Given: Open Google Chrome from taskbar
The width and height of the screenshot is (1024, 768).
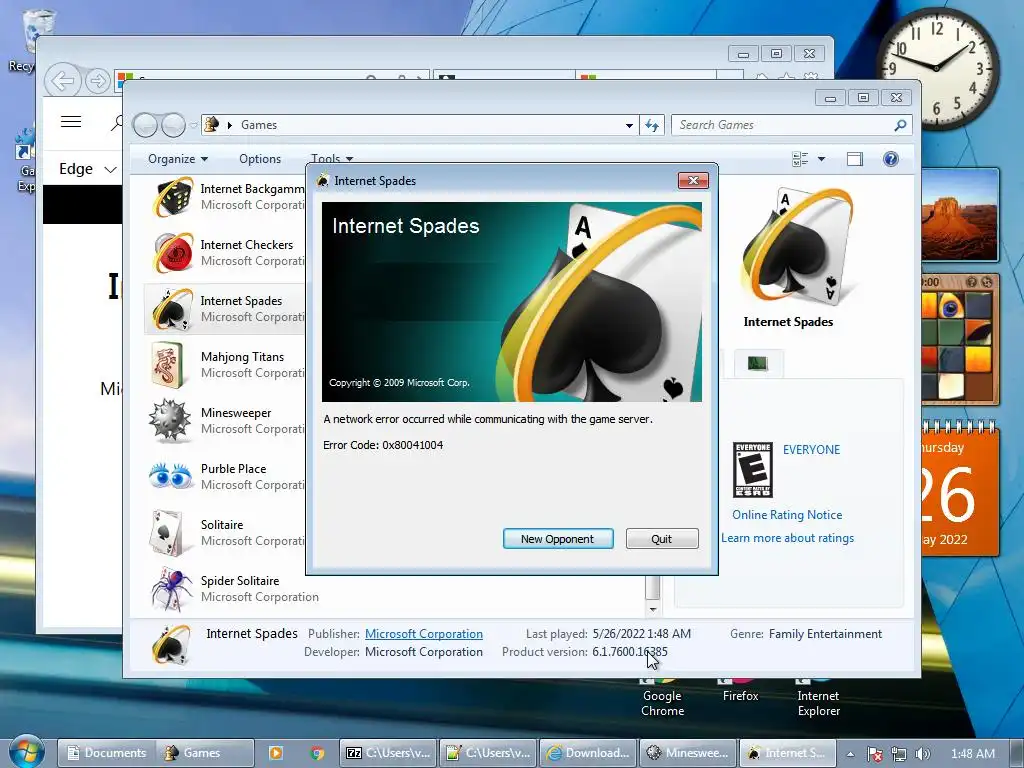Looking at the screenshot, I should [317, 753].
